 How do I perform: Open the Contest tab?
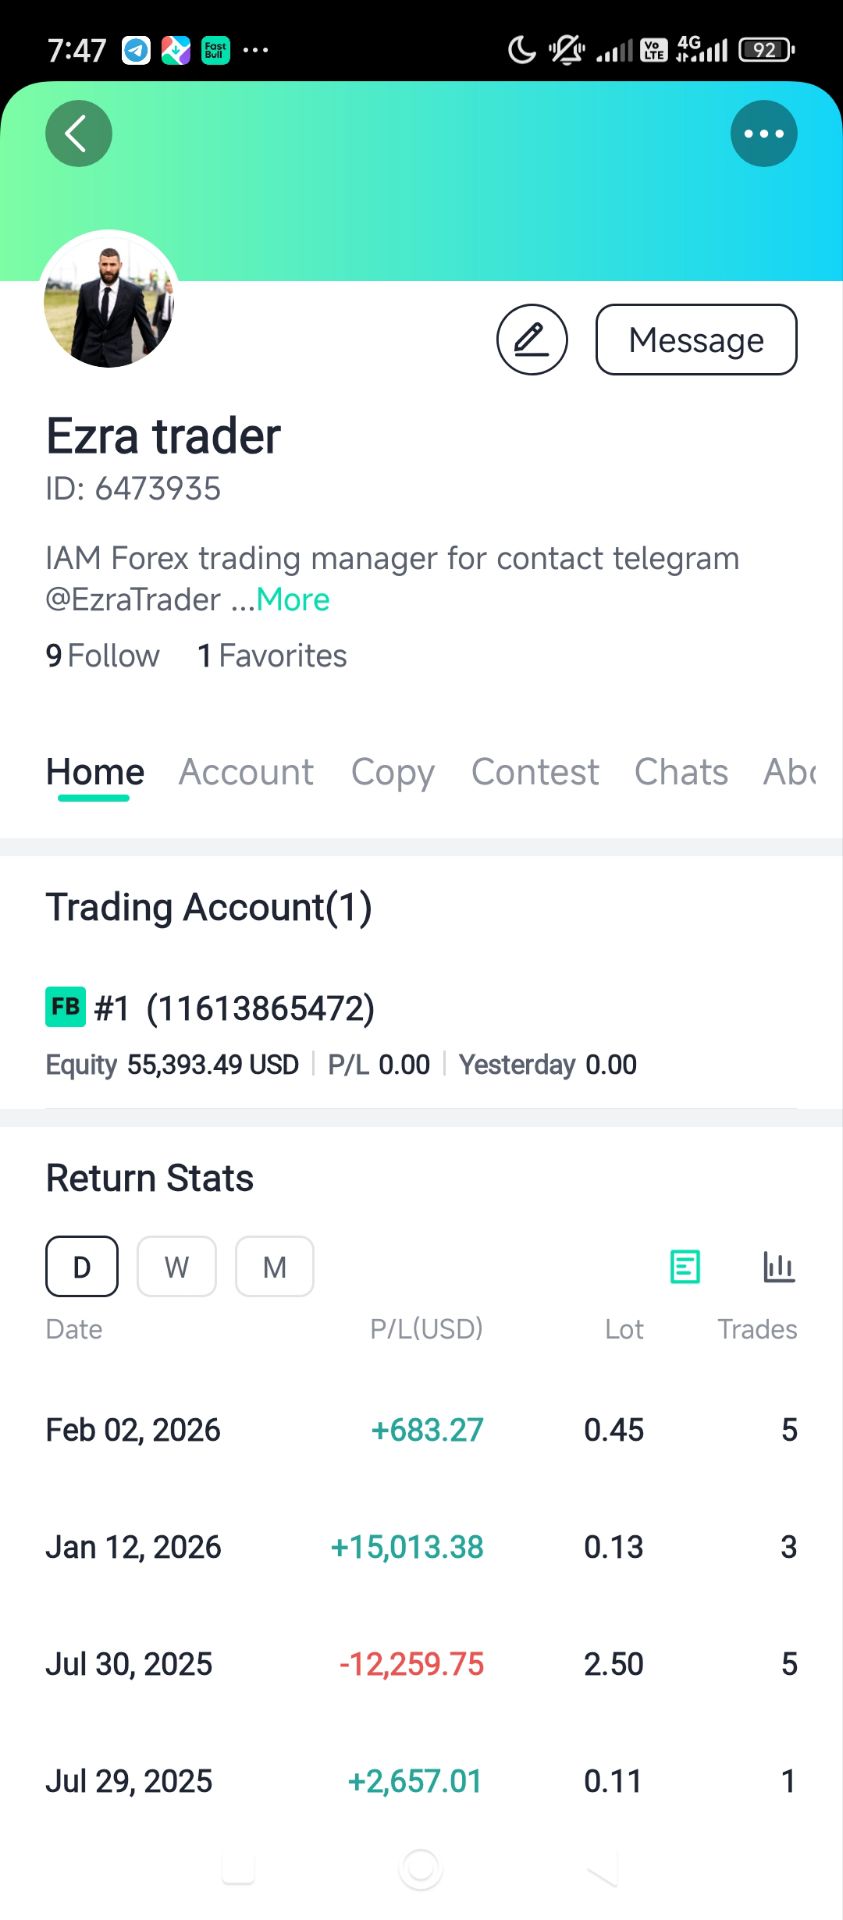535,772
